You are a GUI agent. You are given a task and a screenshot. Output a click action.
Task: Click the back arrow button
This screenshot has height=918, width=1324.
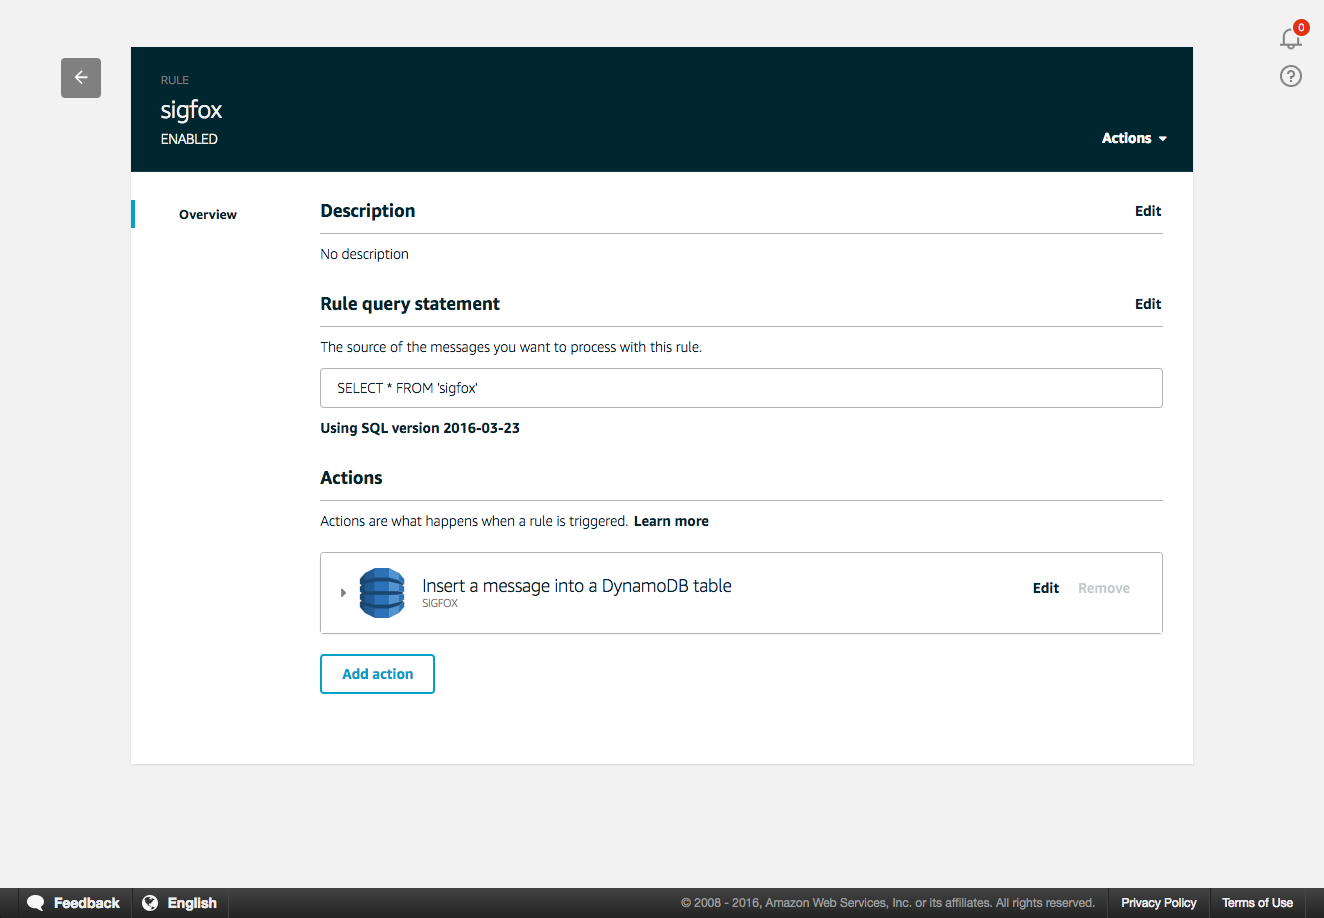81,78
